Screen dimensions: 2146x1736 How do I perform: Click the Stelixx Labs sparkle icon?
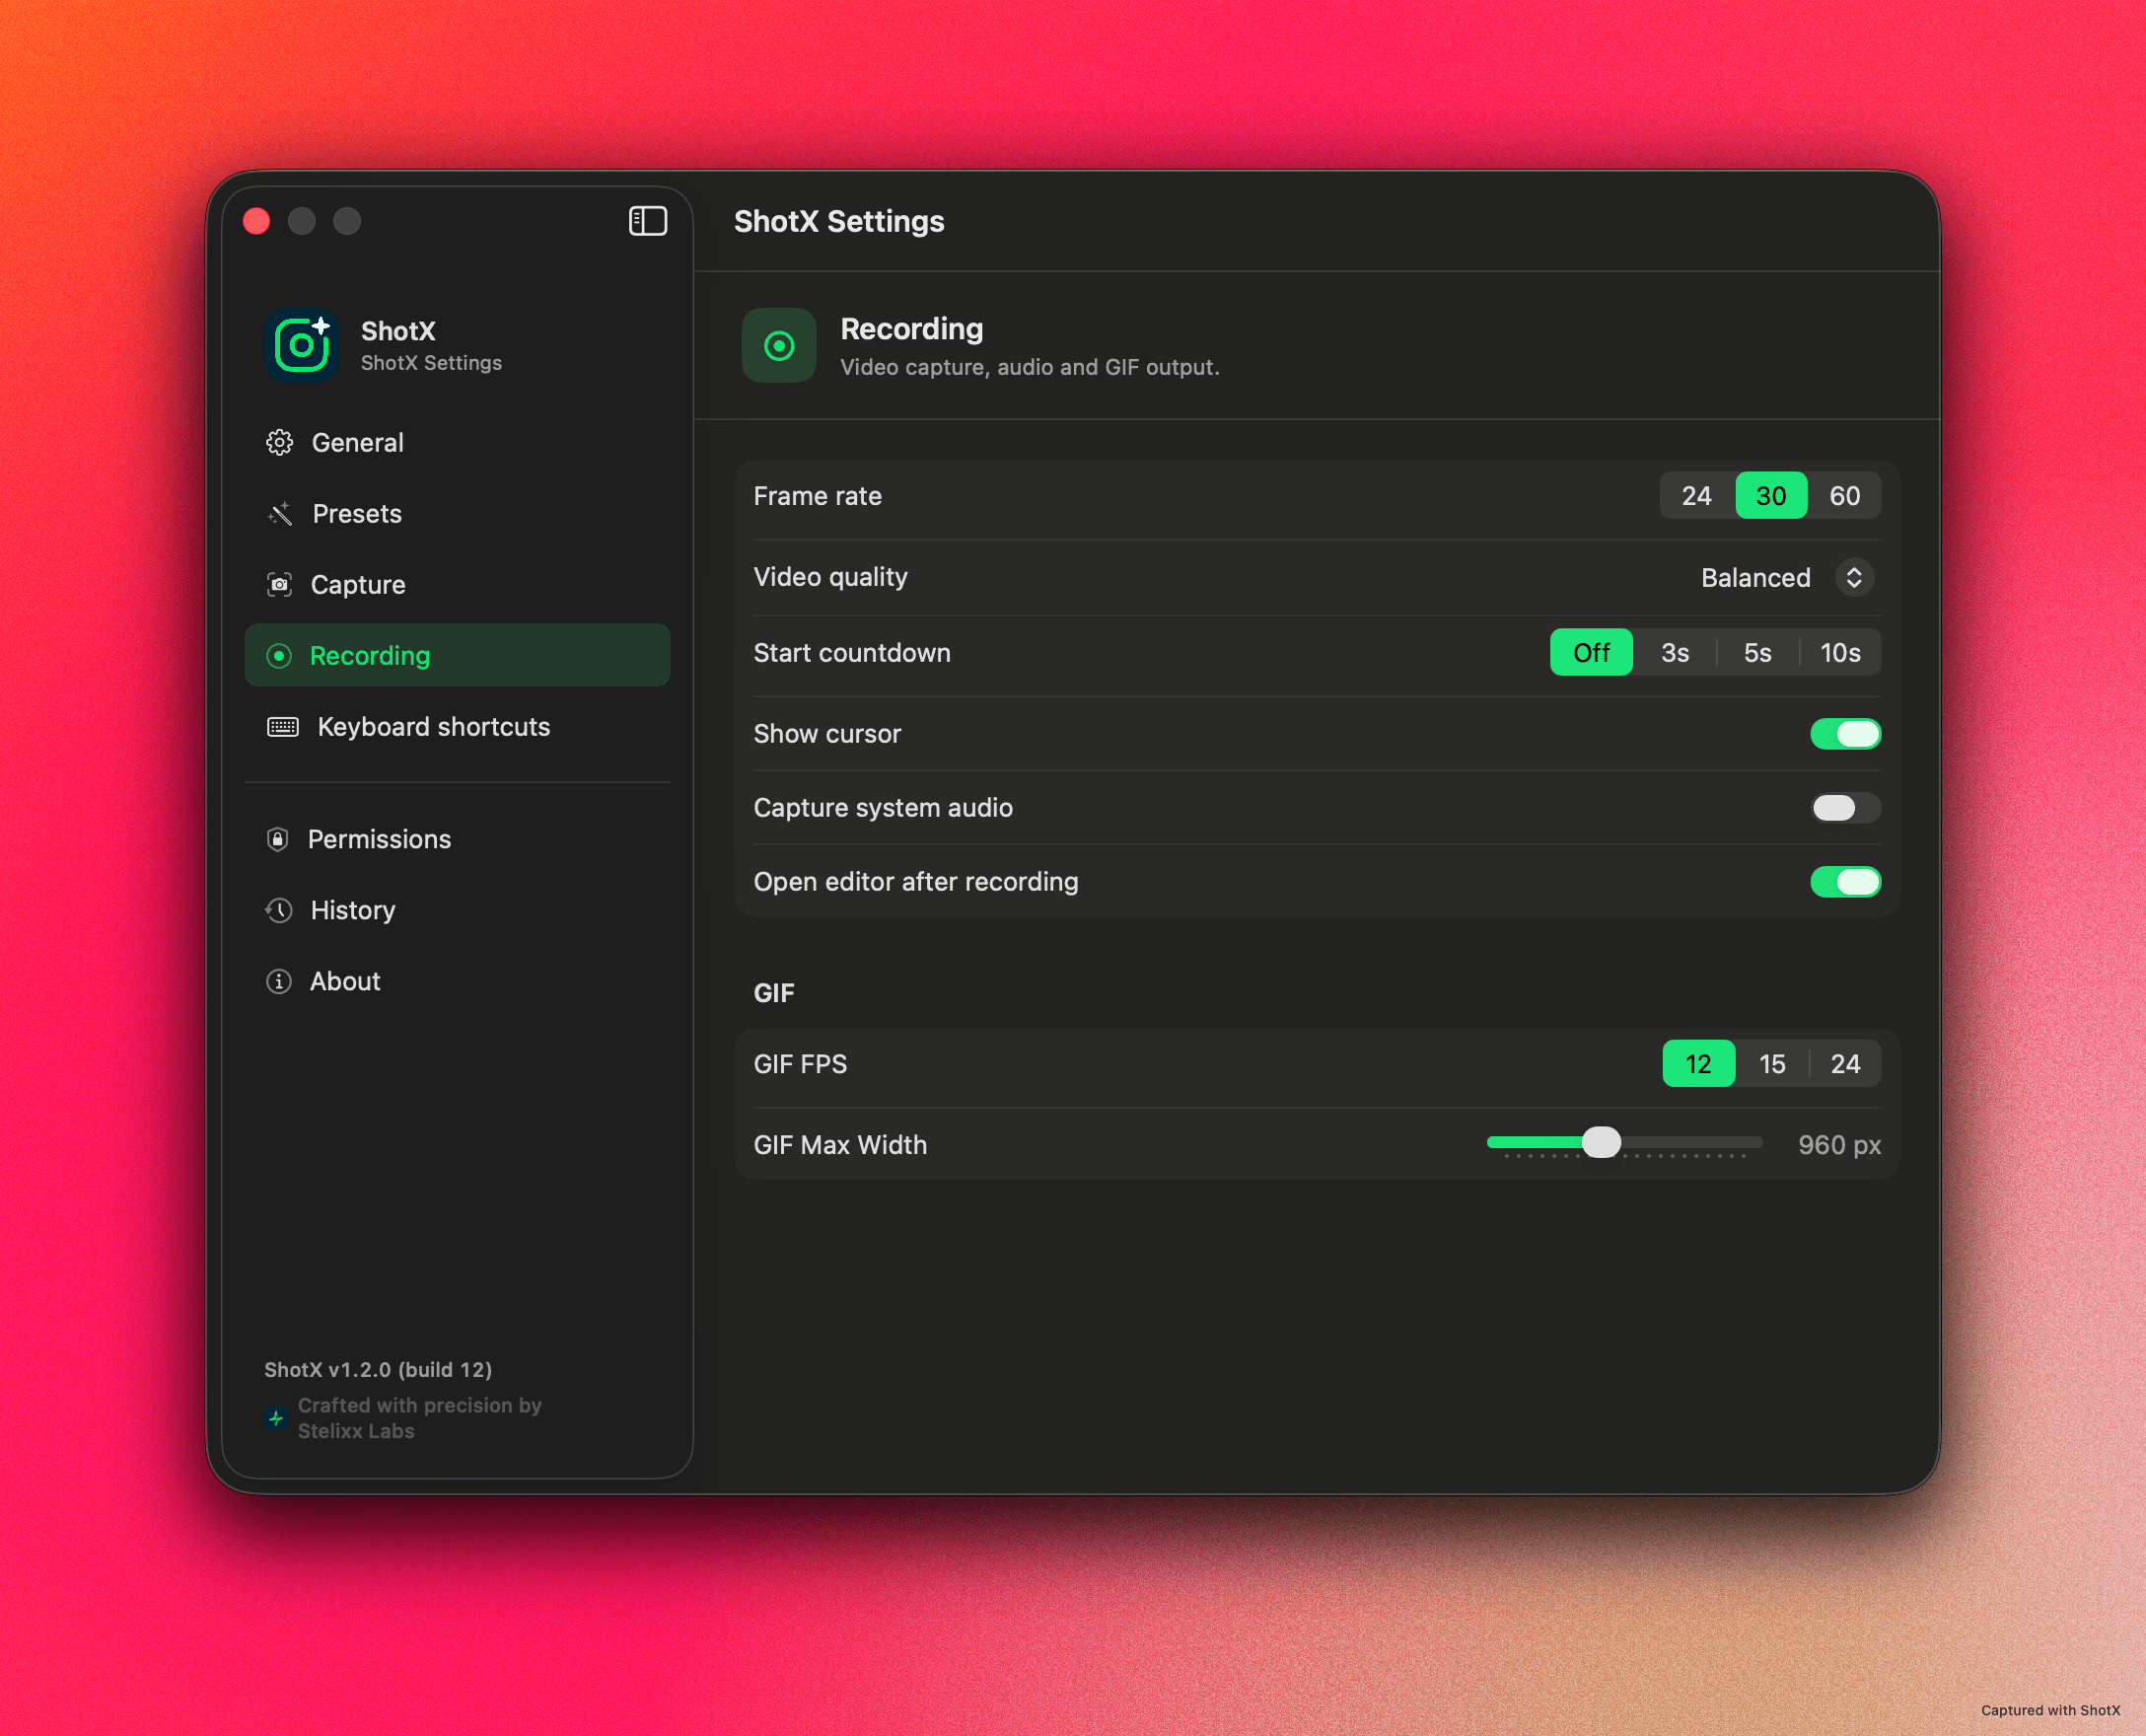(276, 1417)
